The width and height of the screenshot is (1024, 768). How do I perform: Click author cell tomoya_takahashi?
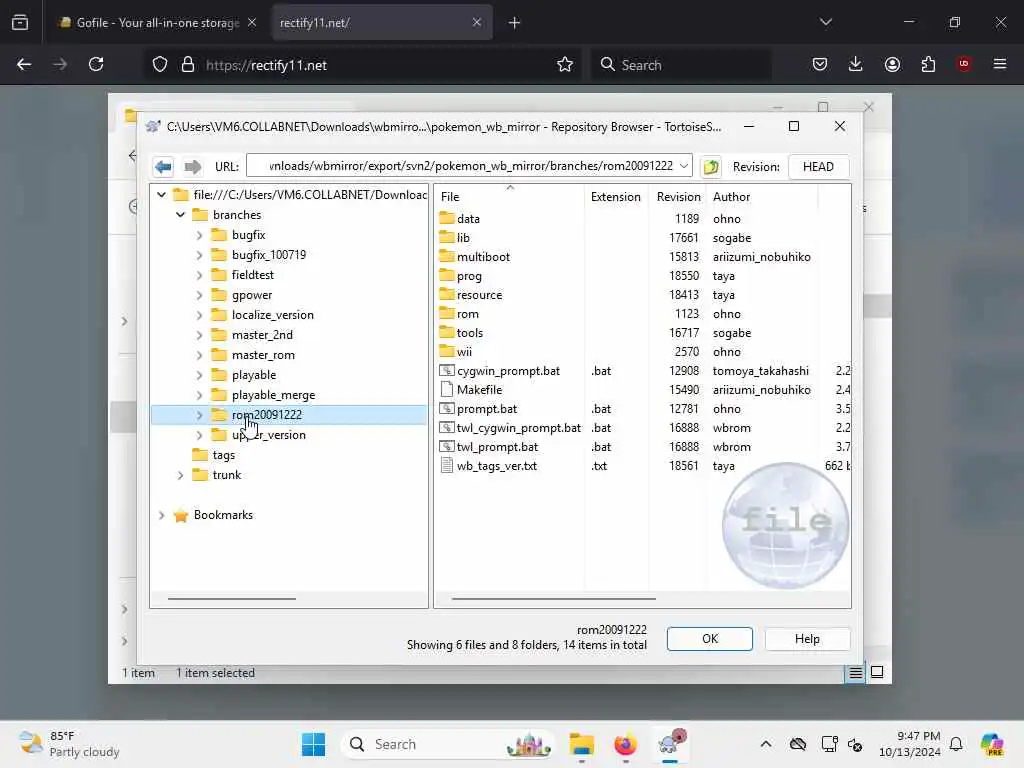click(x=761, y=370)
